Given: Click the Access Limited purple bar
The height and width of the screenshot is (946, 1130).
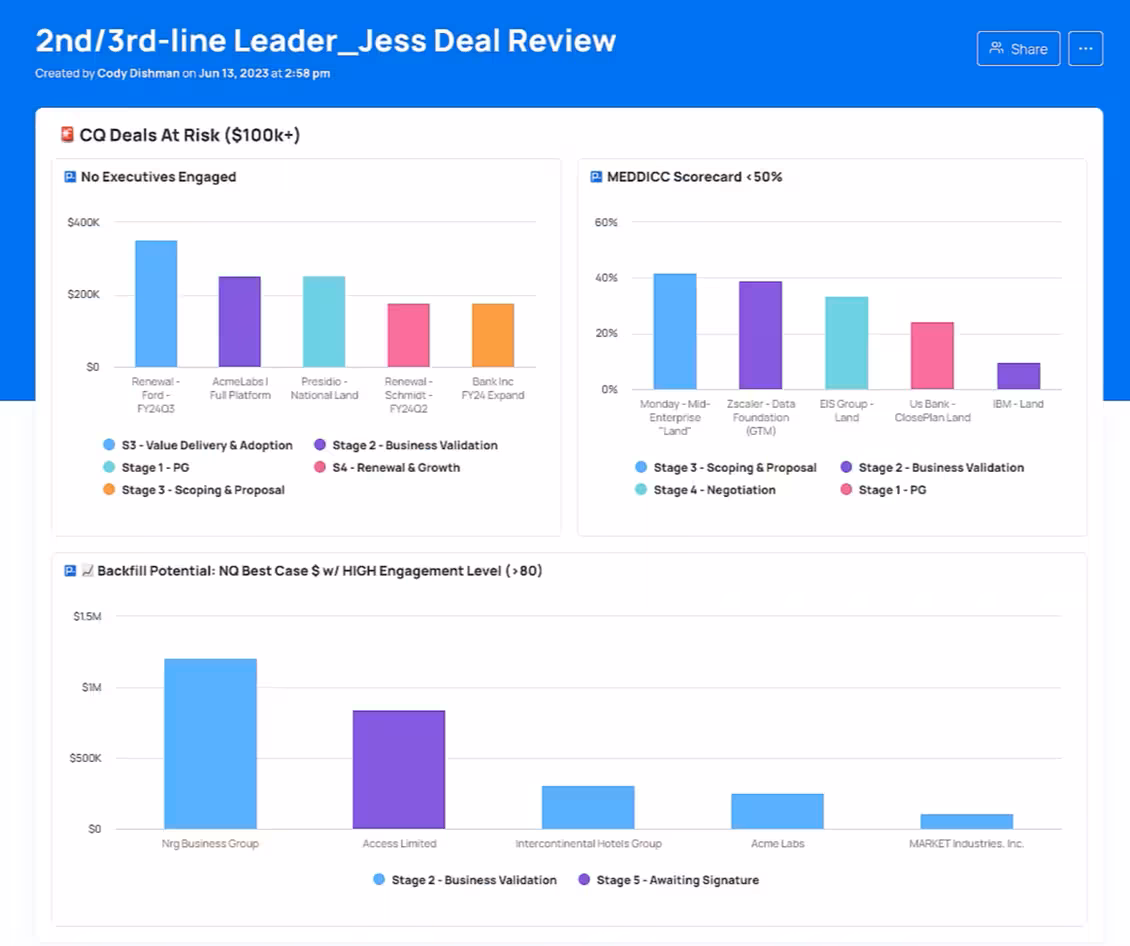Looking at the screenshot, I should [398, 770].
